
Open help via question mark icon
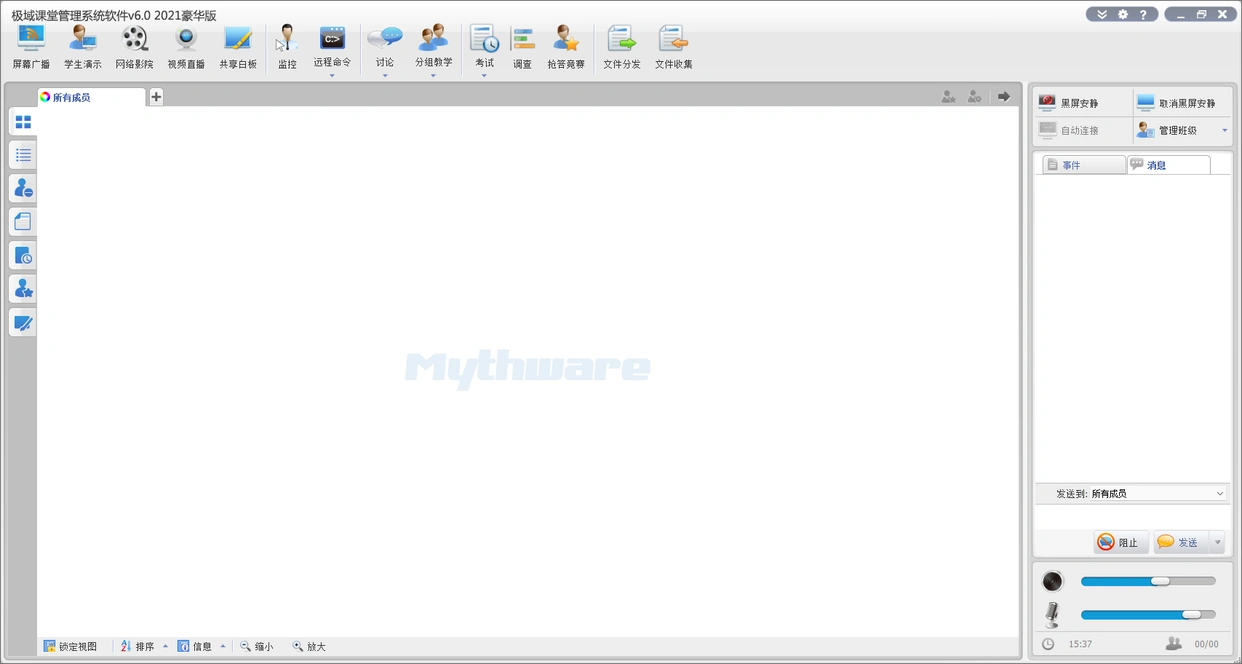tap(1143, 14)
